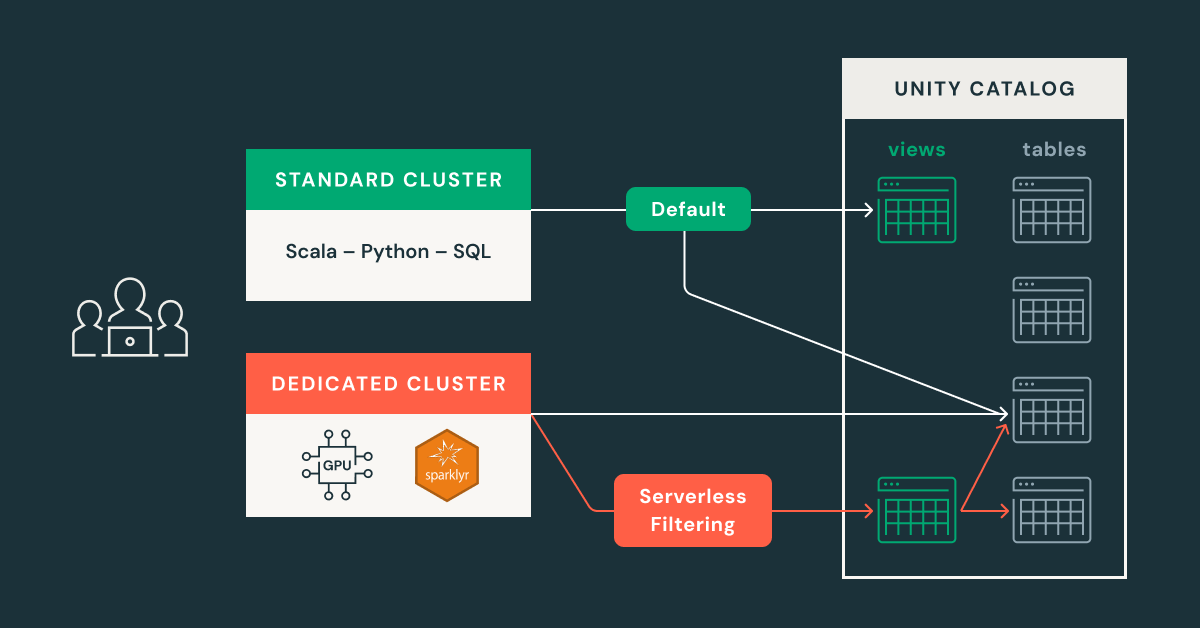Image resolution: width=1200 pixels, height=628 pixels.
Task: Click the gray tables column heading
Action: click(1054, 150)
